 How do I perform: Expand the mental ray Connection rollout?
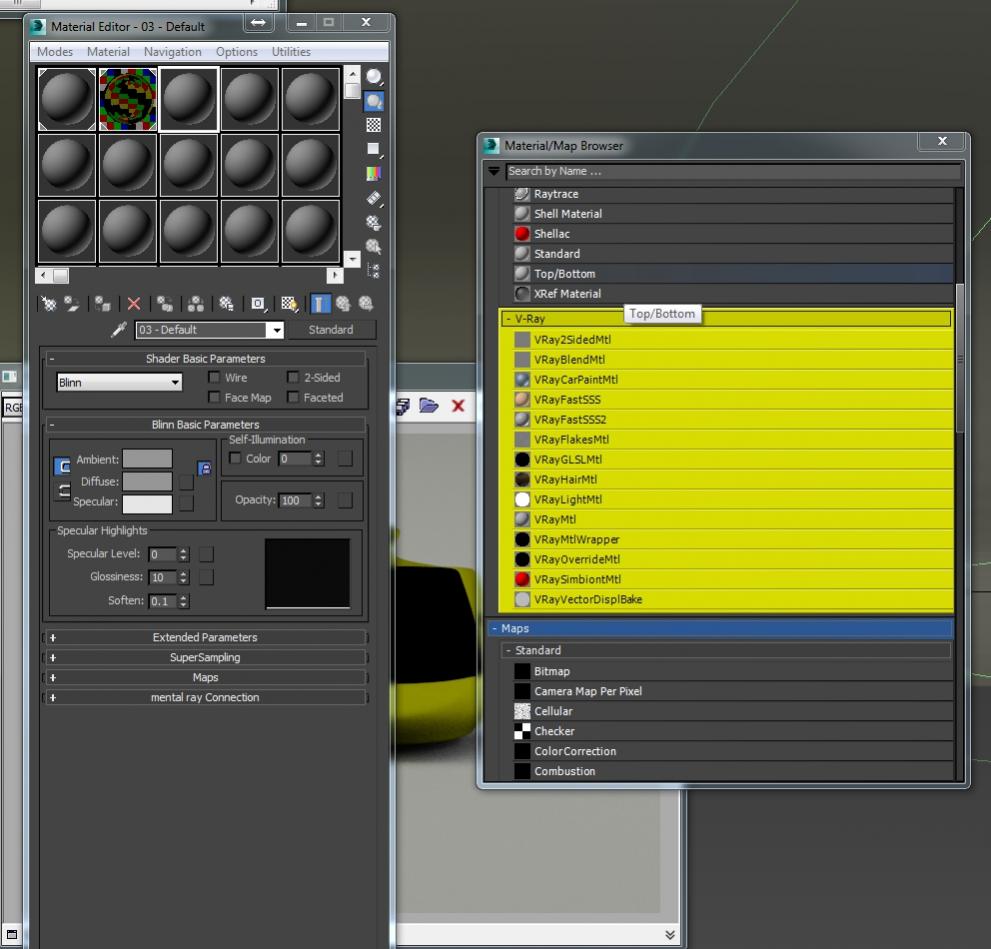click(205, 698)
